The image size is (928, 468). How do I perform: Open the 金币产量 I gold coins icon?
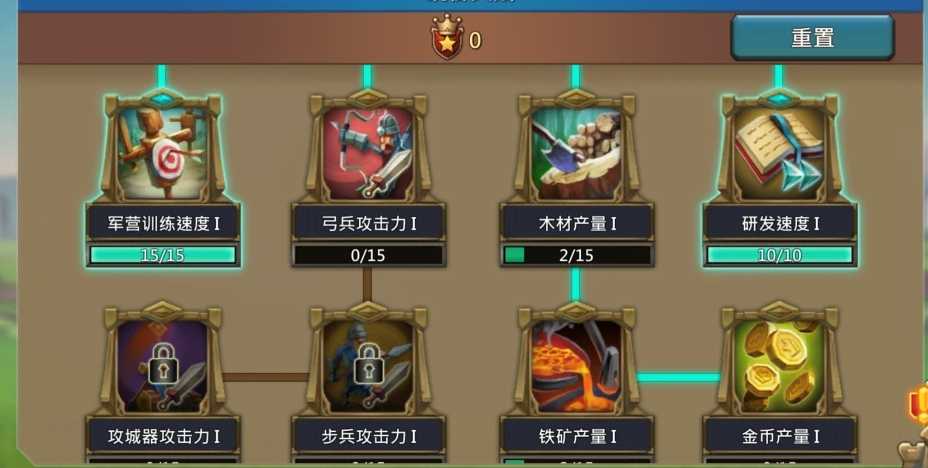(x=779, y=366)
